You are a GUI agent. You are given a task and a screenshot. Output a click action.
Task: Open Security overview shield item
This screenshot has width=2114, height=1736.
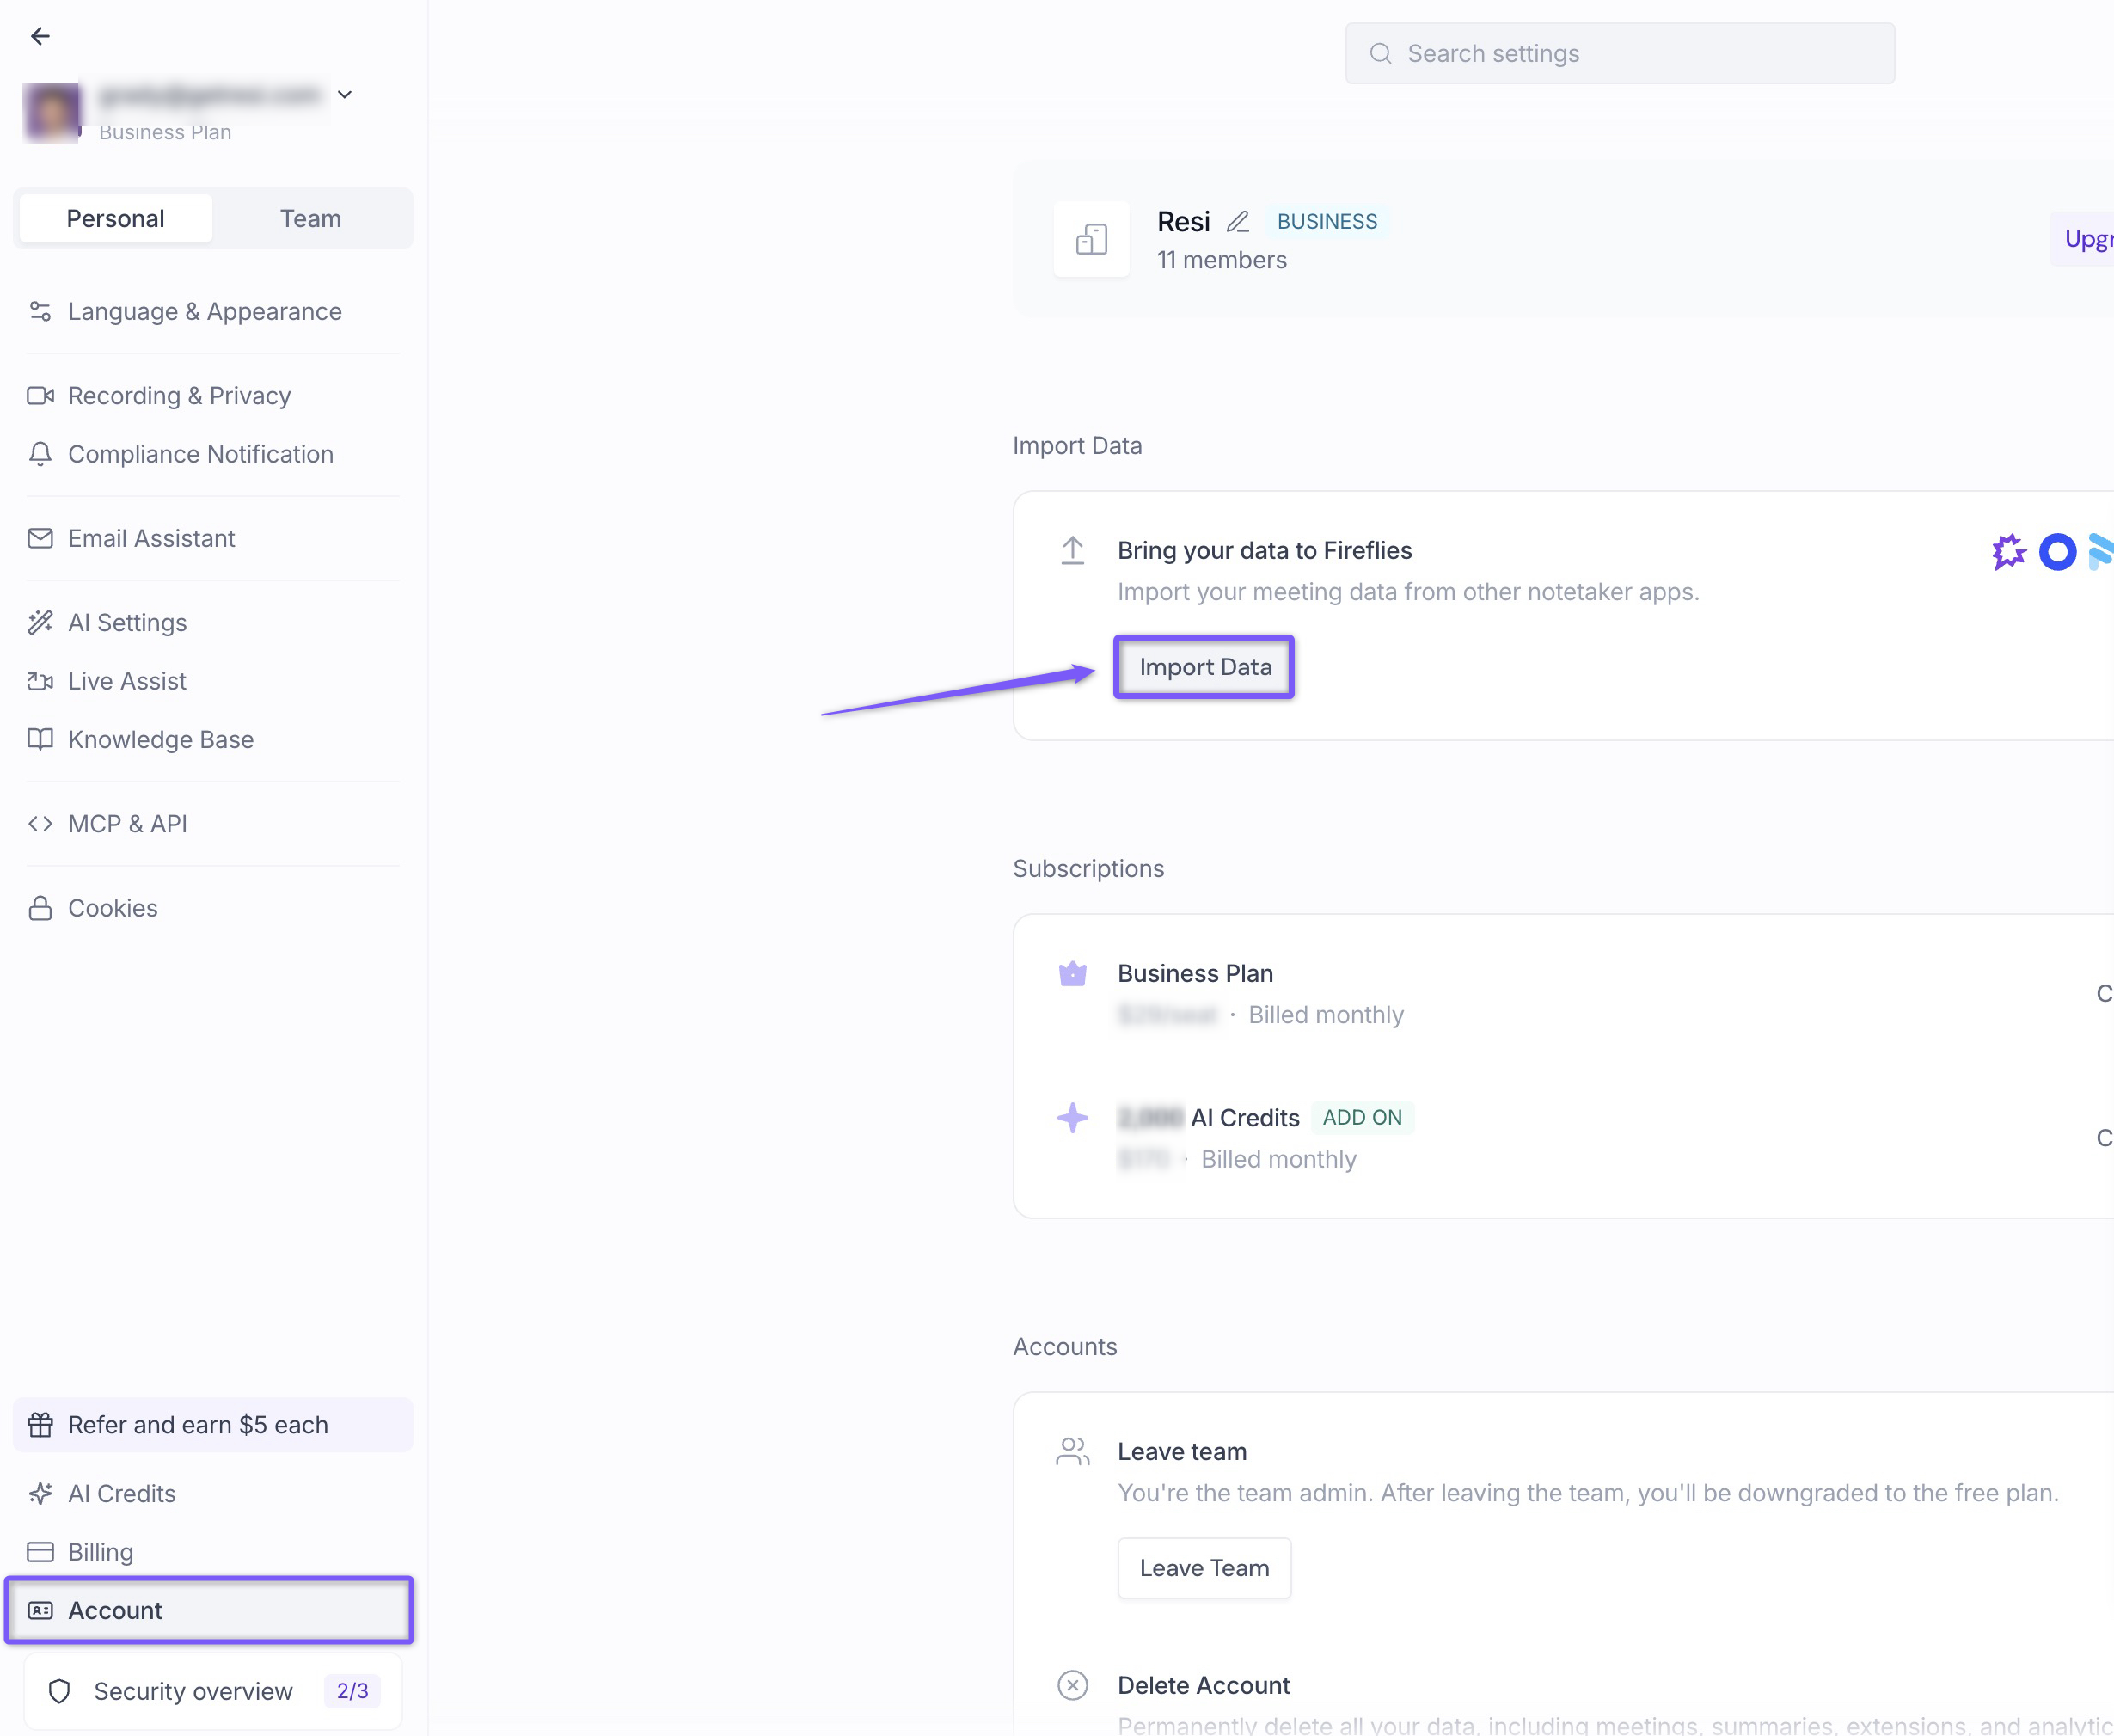pos(213,1691)
